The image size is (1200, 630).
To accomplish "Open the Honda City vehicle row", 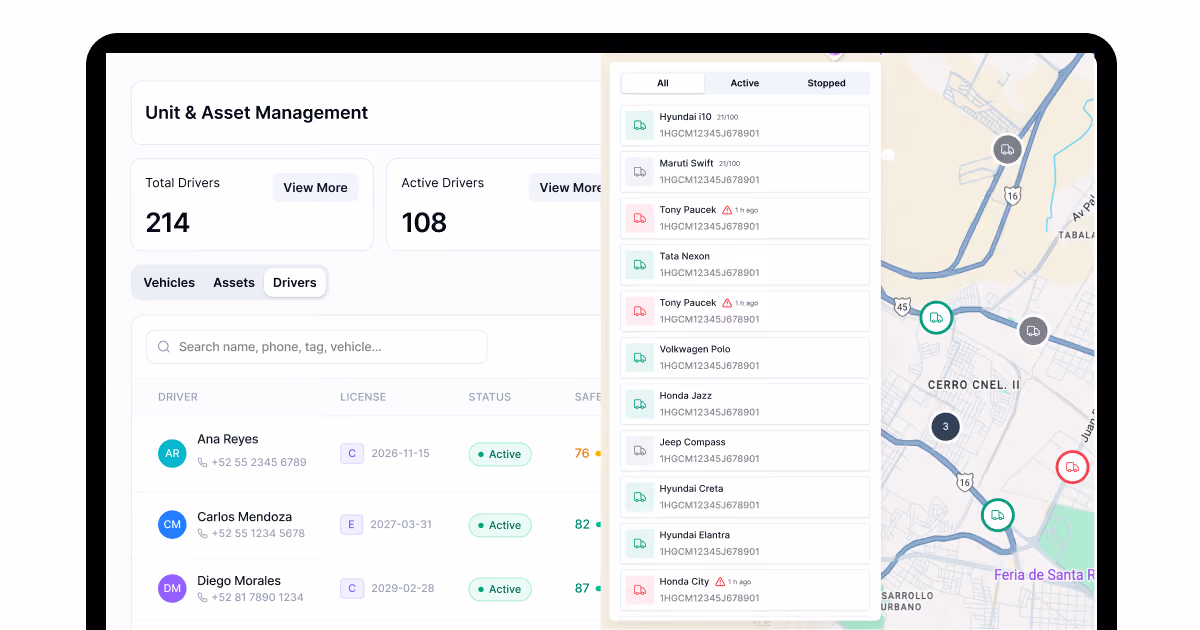I will click(745, 590).
